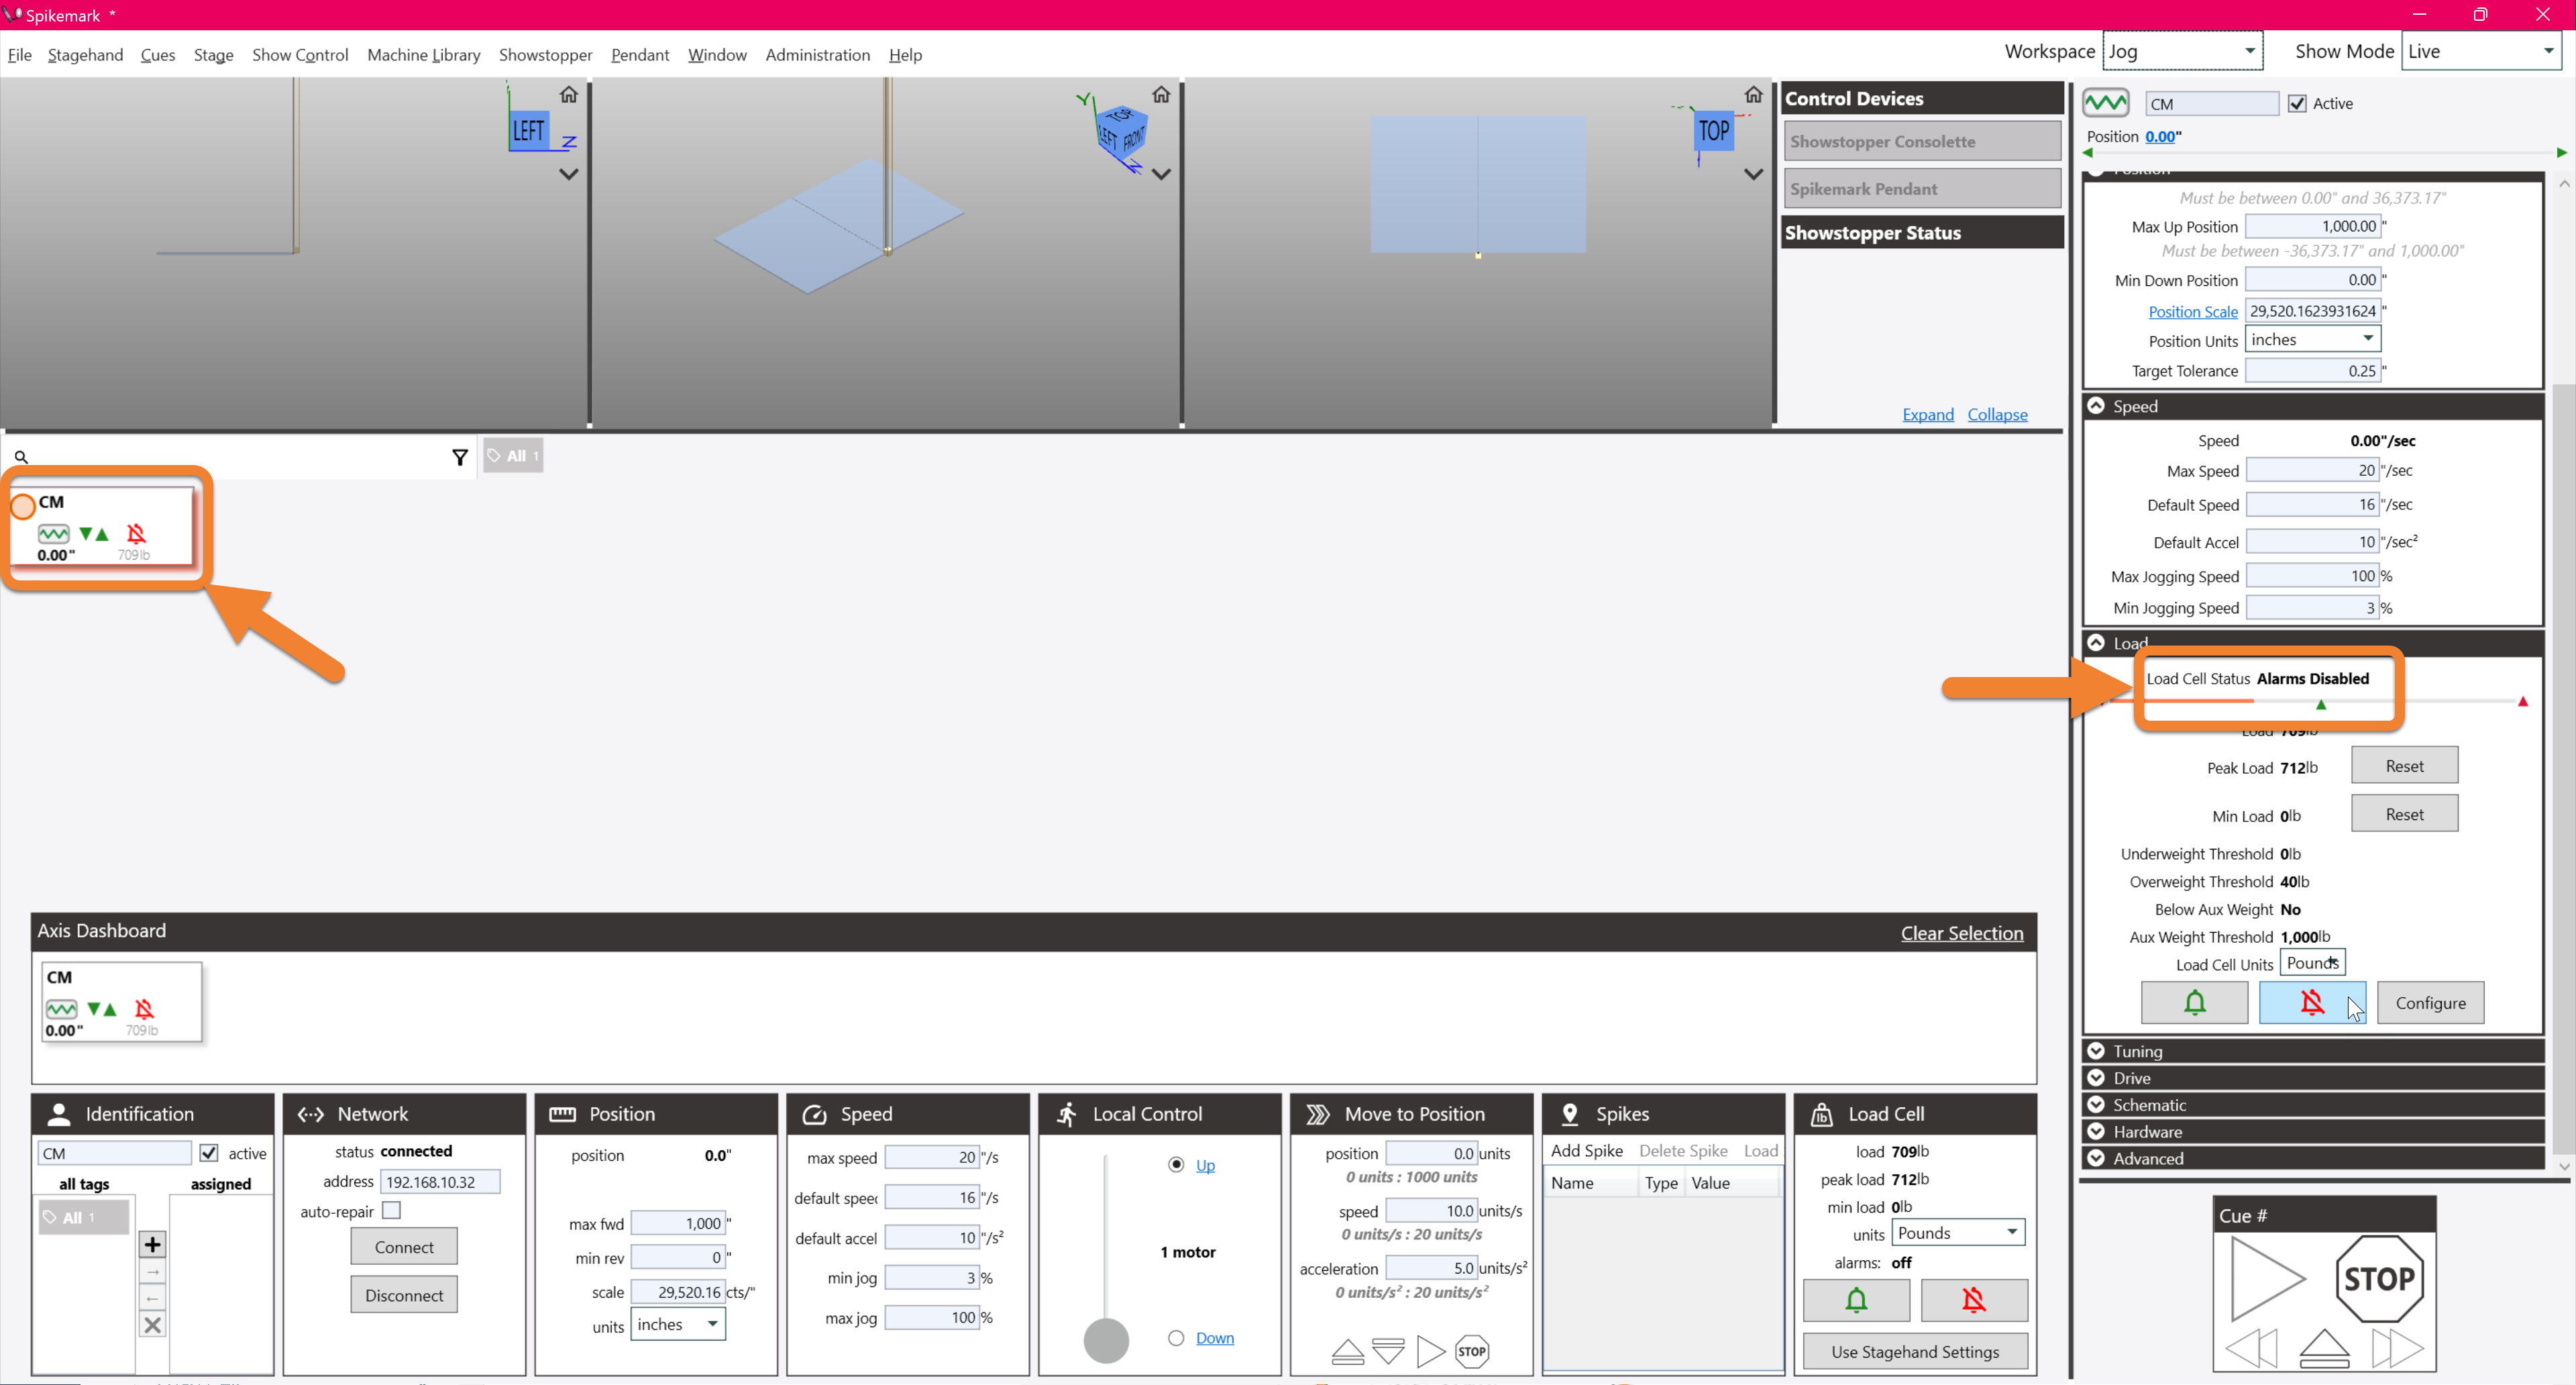Click the Max Speed input field
2576x1385 pixels.
[x=2312, y=470]
